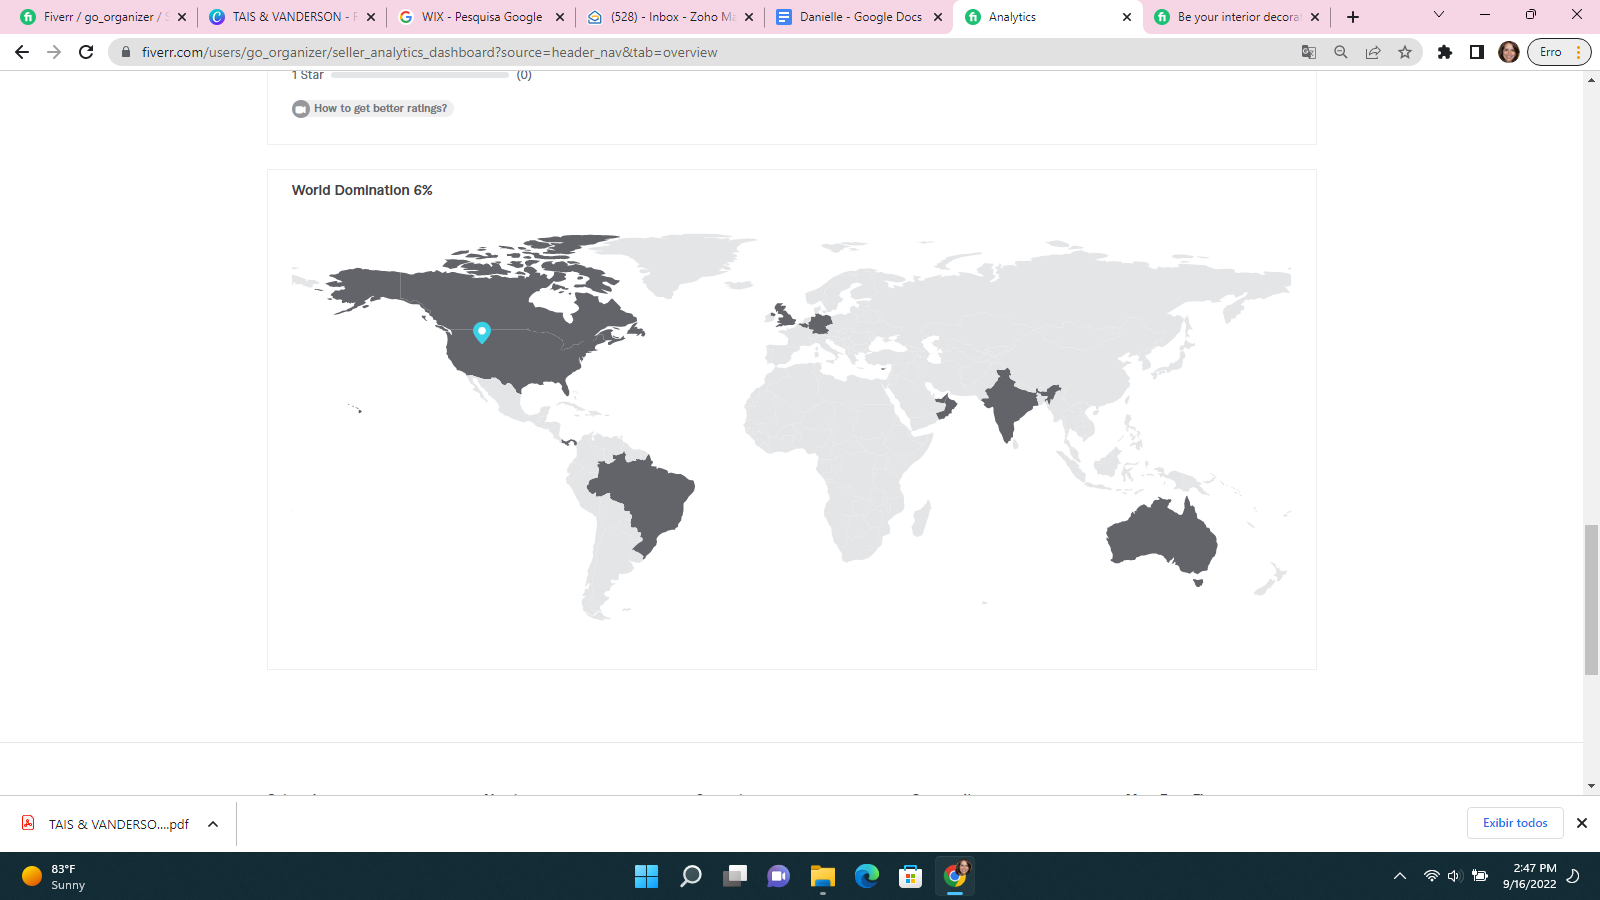Open the zoom magnifier icon in address bar
Screen dimensions: 1600x900
pyautogui.click(x=1341, y=52)
